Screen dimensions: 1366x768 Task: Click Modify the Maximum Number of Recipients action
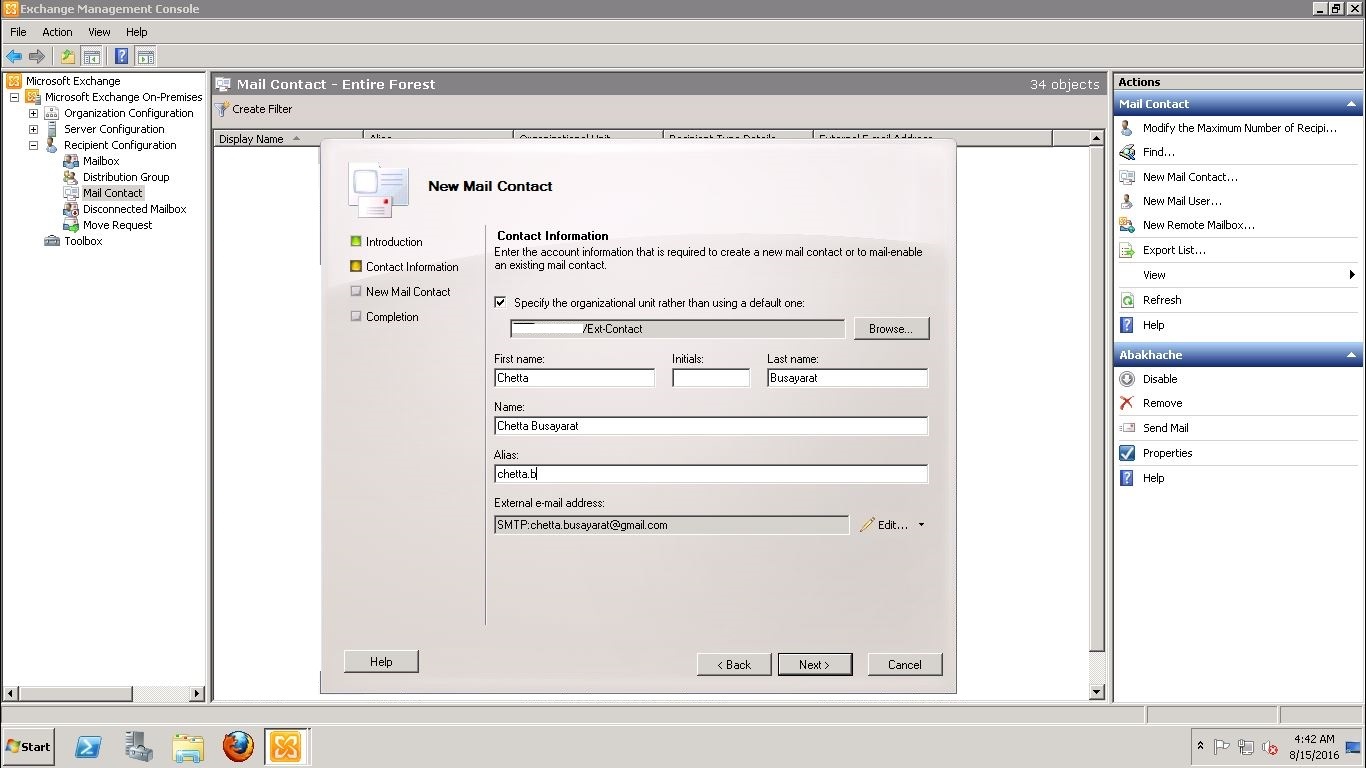pyautogui.click(x=1239, y=128)
